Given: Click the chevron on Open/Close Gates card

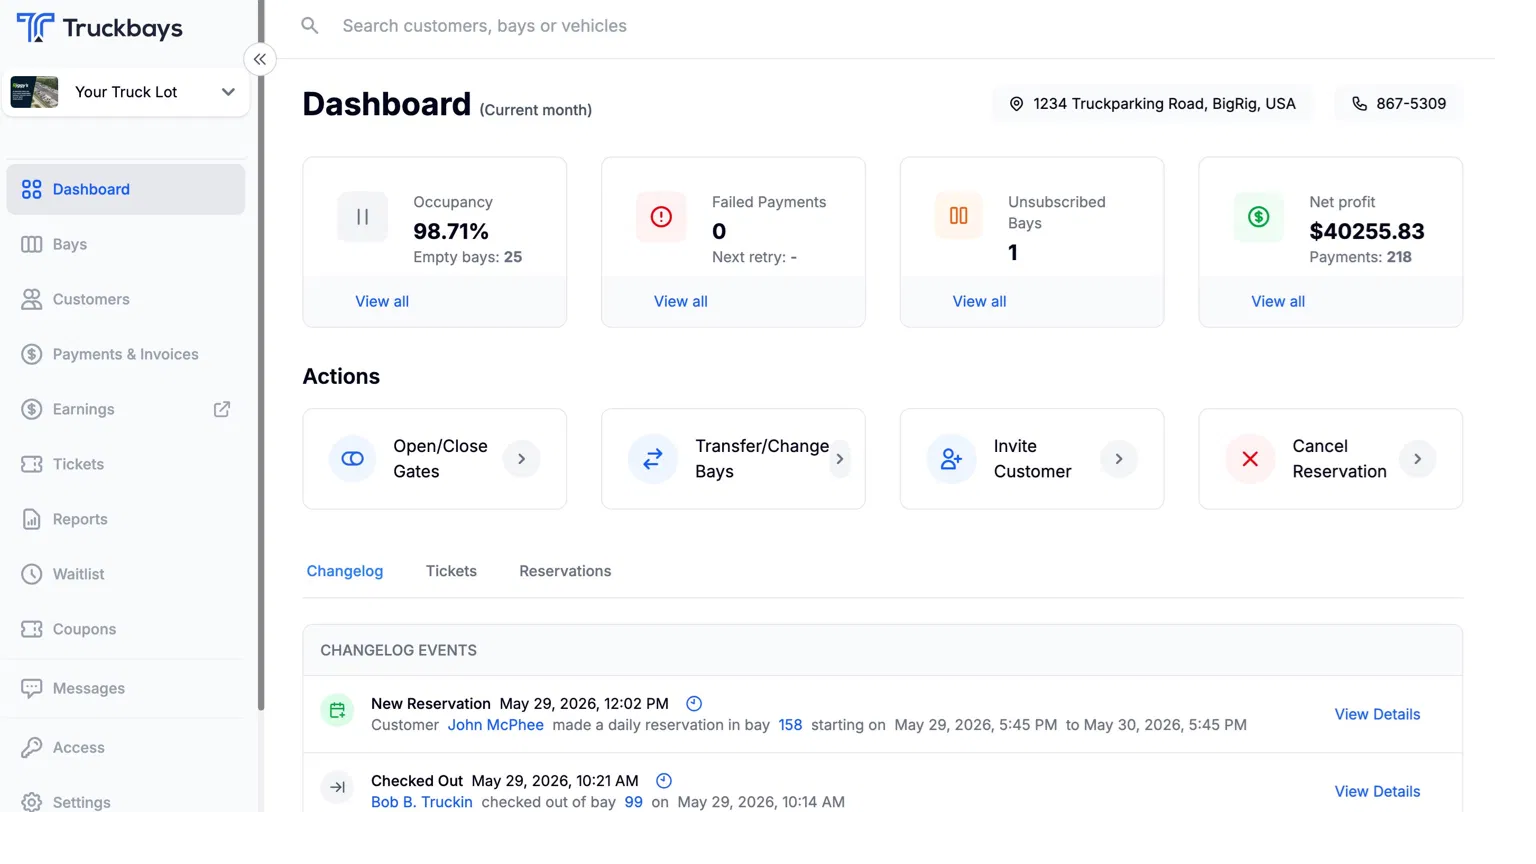Looking at the screenshot, I should coord(522,459).
